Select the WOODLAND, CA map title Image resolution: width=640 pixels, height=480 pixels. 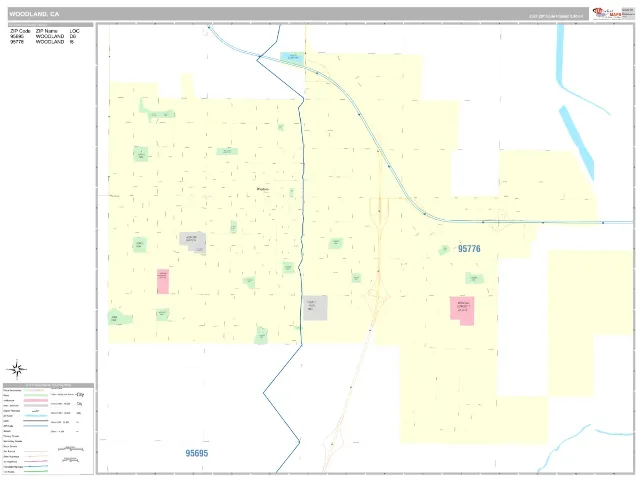coord(34,14)
